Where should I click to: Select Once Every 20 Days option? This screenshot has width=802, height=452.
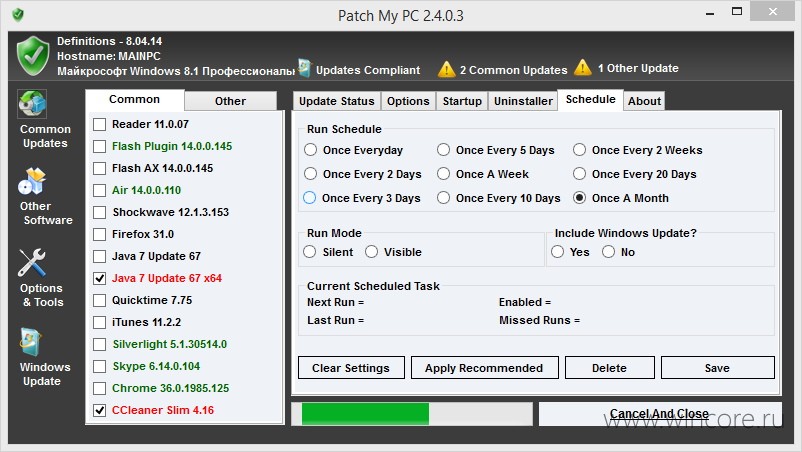pyautogui.click(x=580, y=174)
